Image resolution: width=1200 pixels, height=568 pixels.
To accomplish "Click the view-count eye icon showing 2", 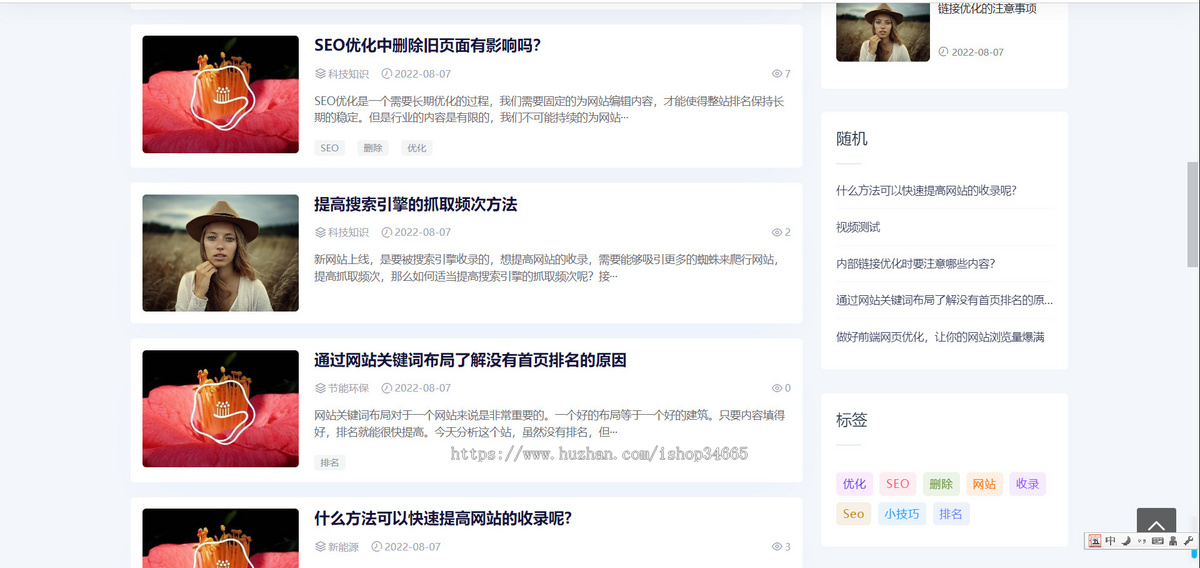I will pyautogui.click(x=777, y=232).
